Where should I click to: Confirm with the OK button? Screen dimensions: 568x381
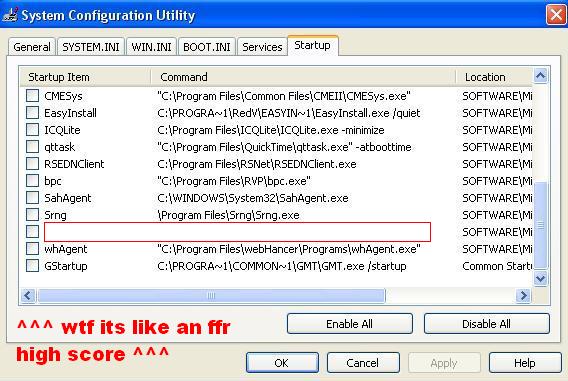click(x=282, y=363)
